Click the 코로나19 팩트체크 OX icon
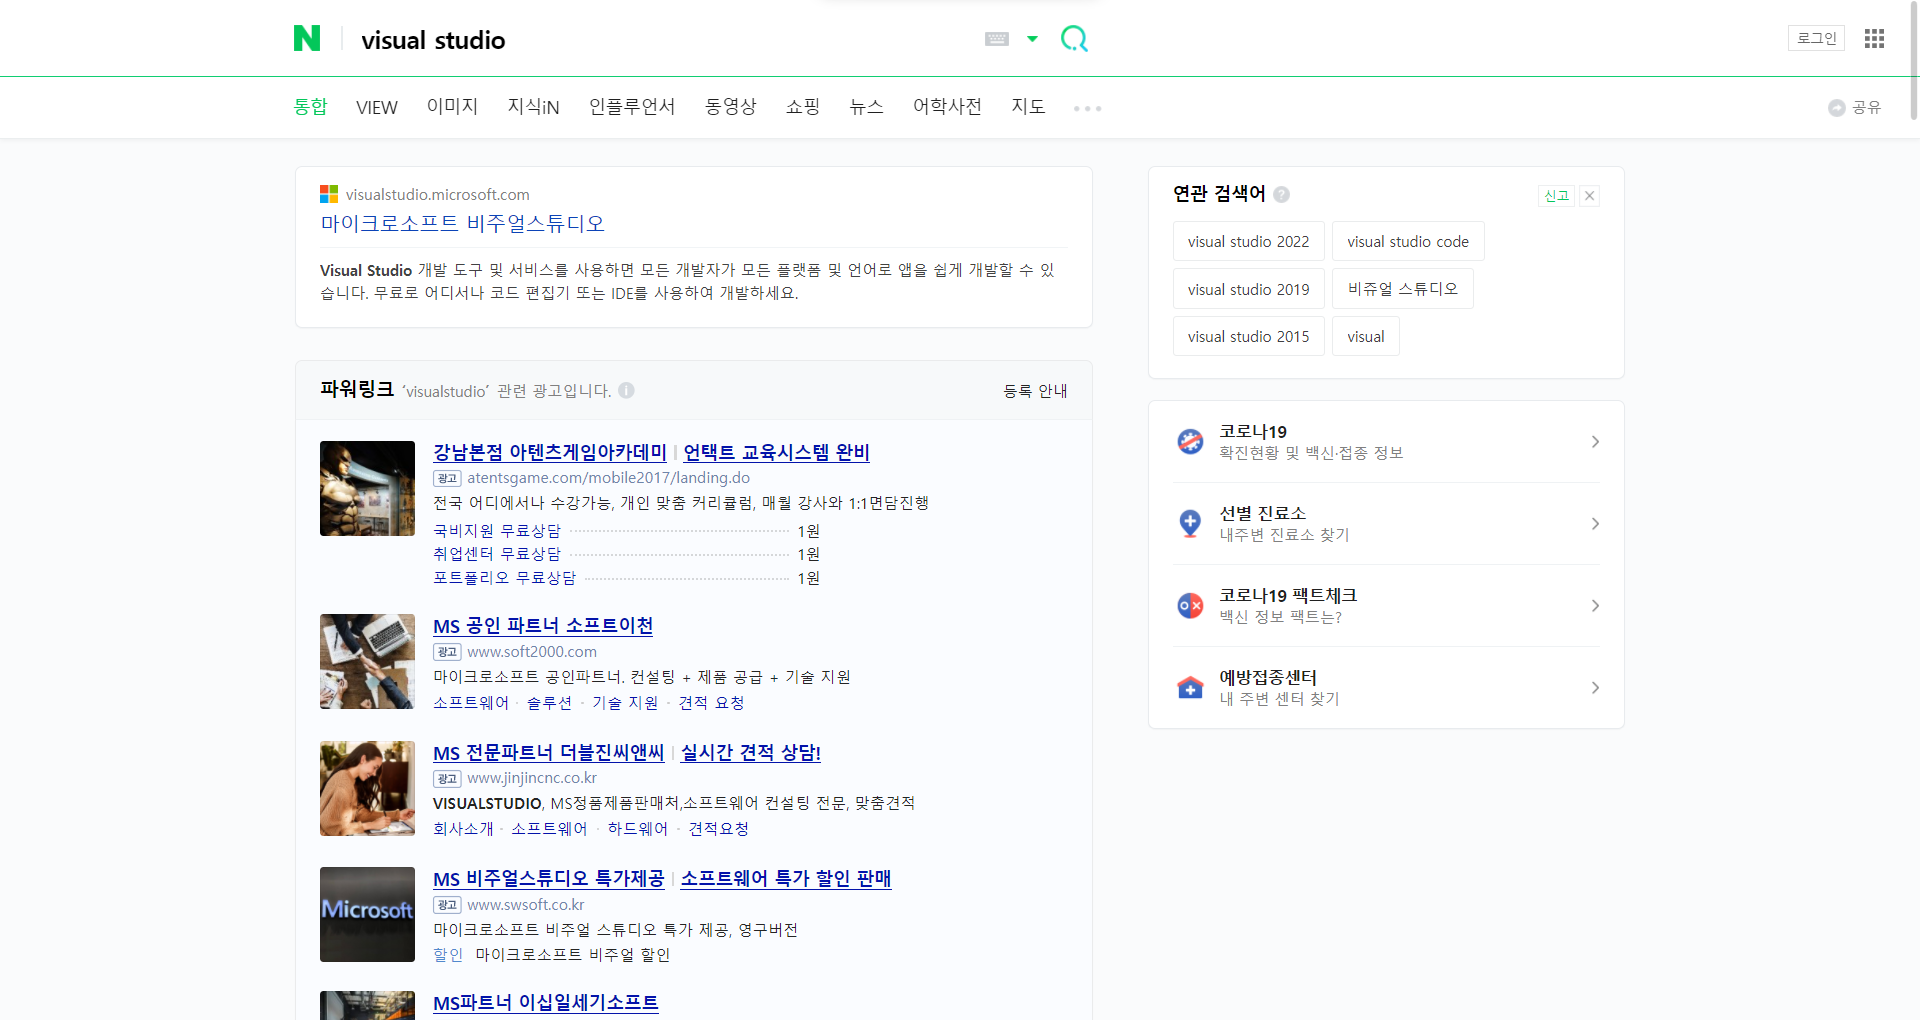Viewport: 1920px width, 1020px height. pos(1190,605)
